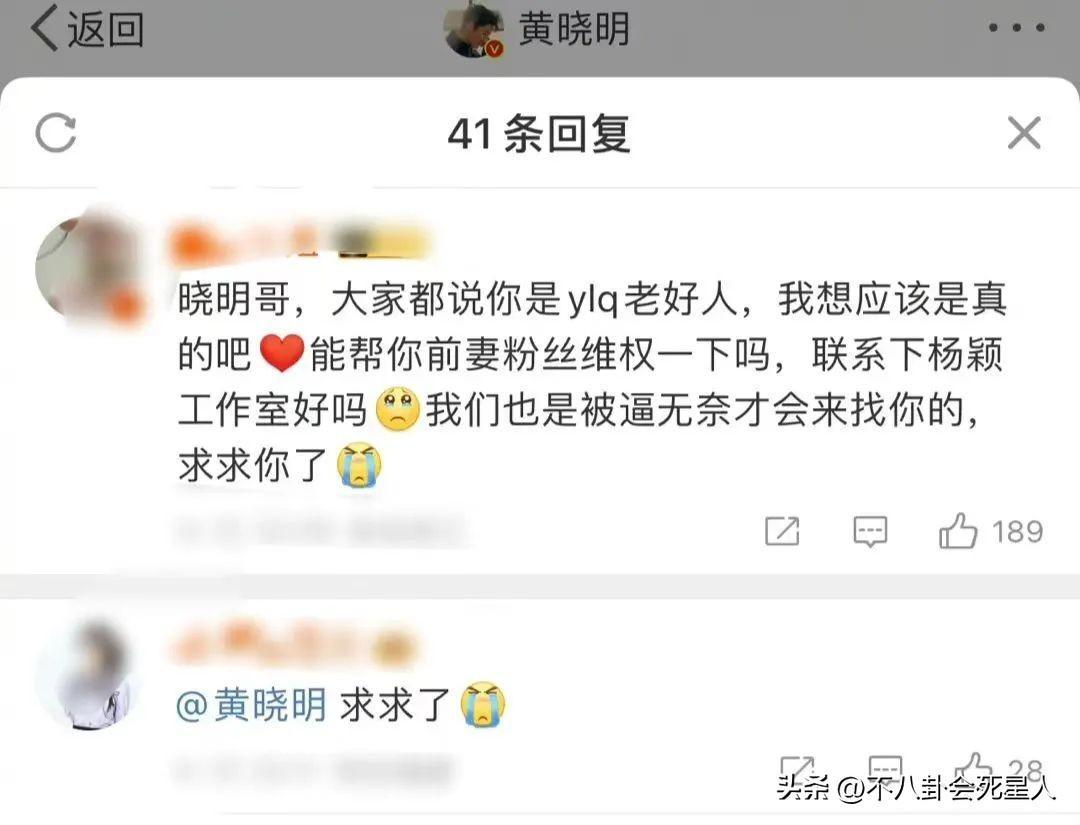
Task: Open the first comment text starting 晓明哥
Action: [591, 382]
